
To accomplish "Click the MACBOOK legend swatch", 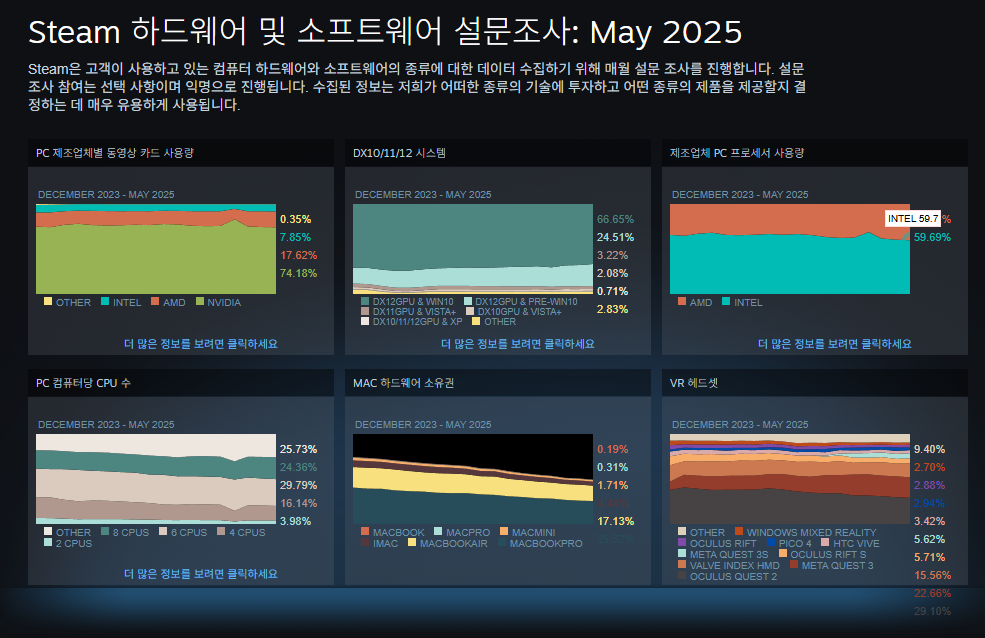I will pyautogui.click(x=365, y=531).
